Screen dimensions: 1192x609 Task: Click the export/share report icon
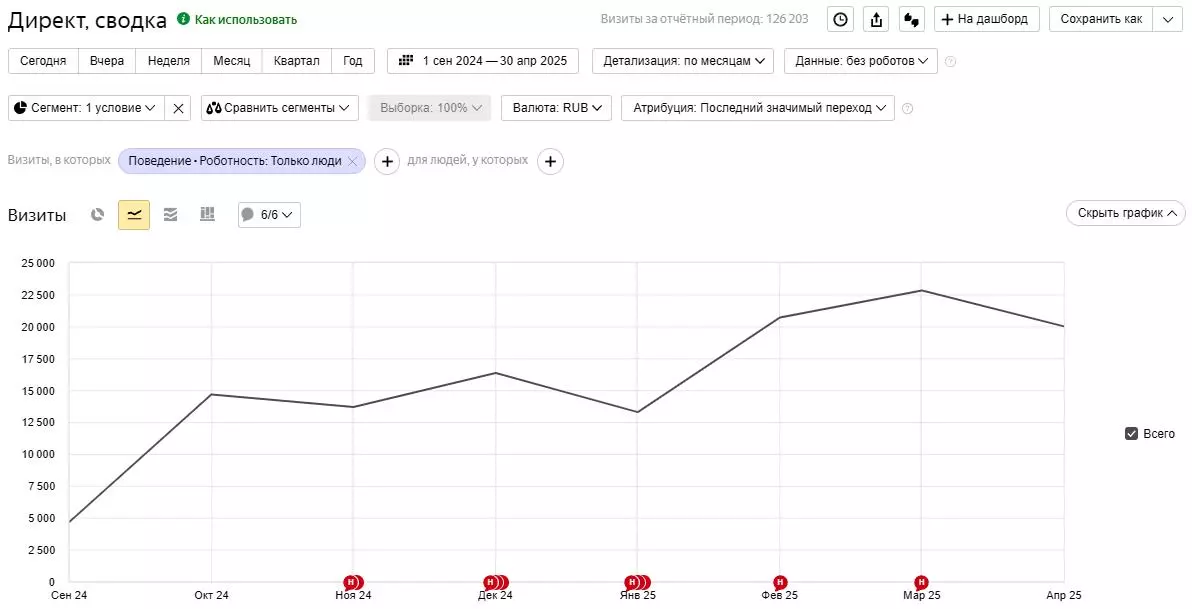(876, 19)
